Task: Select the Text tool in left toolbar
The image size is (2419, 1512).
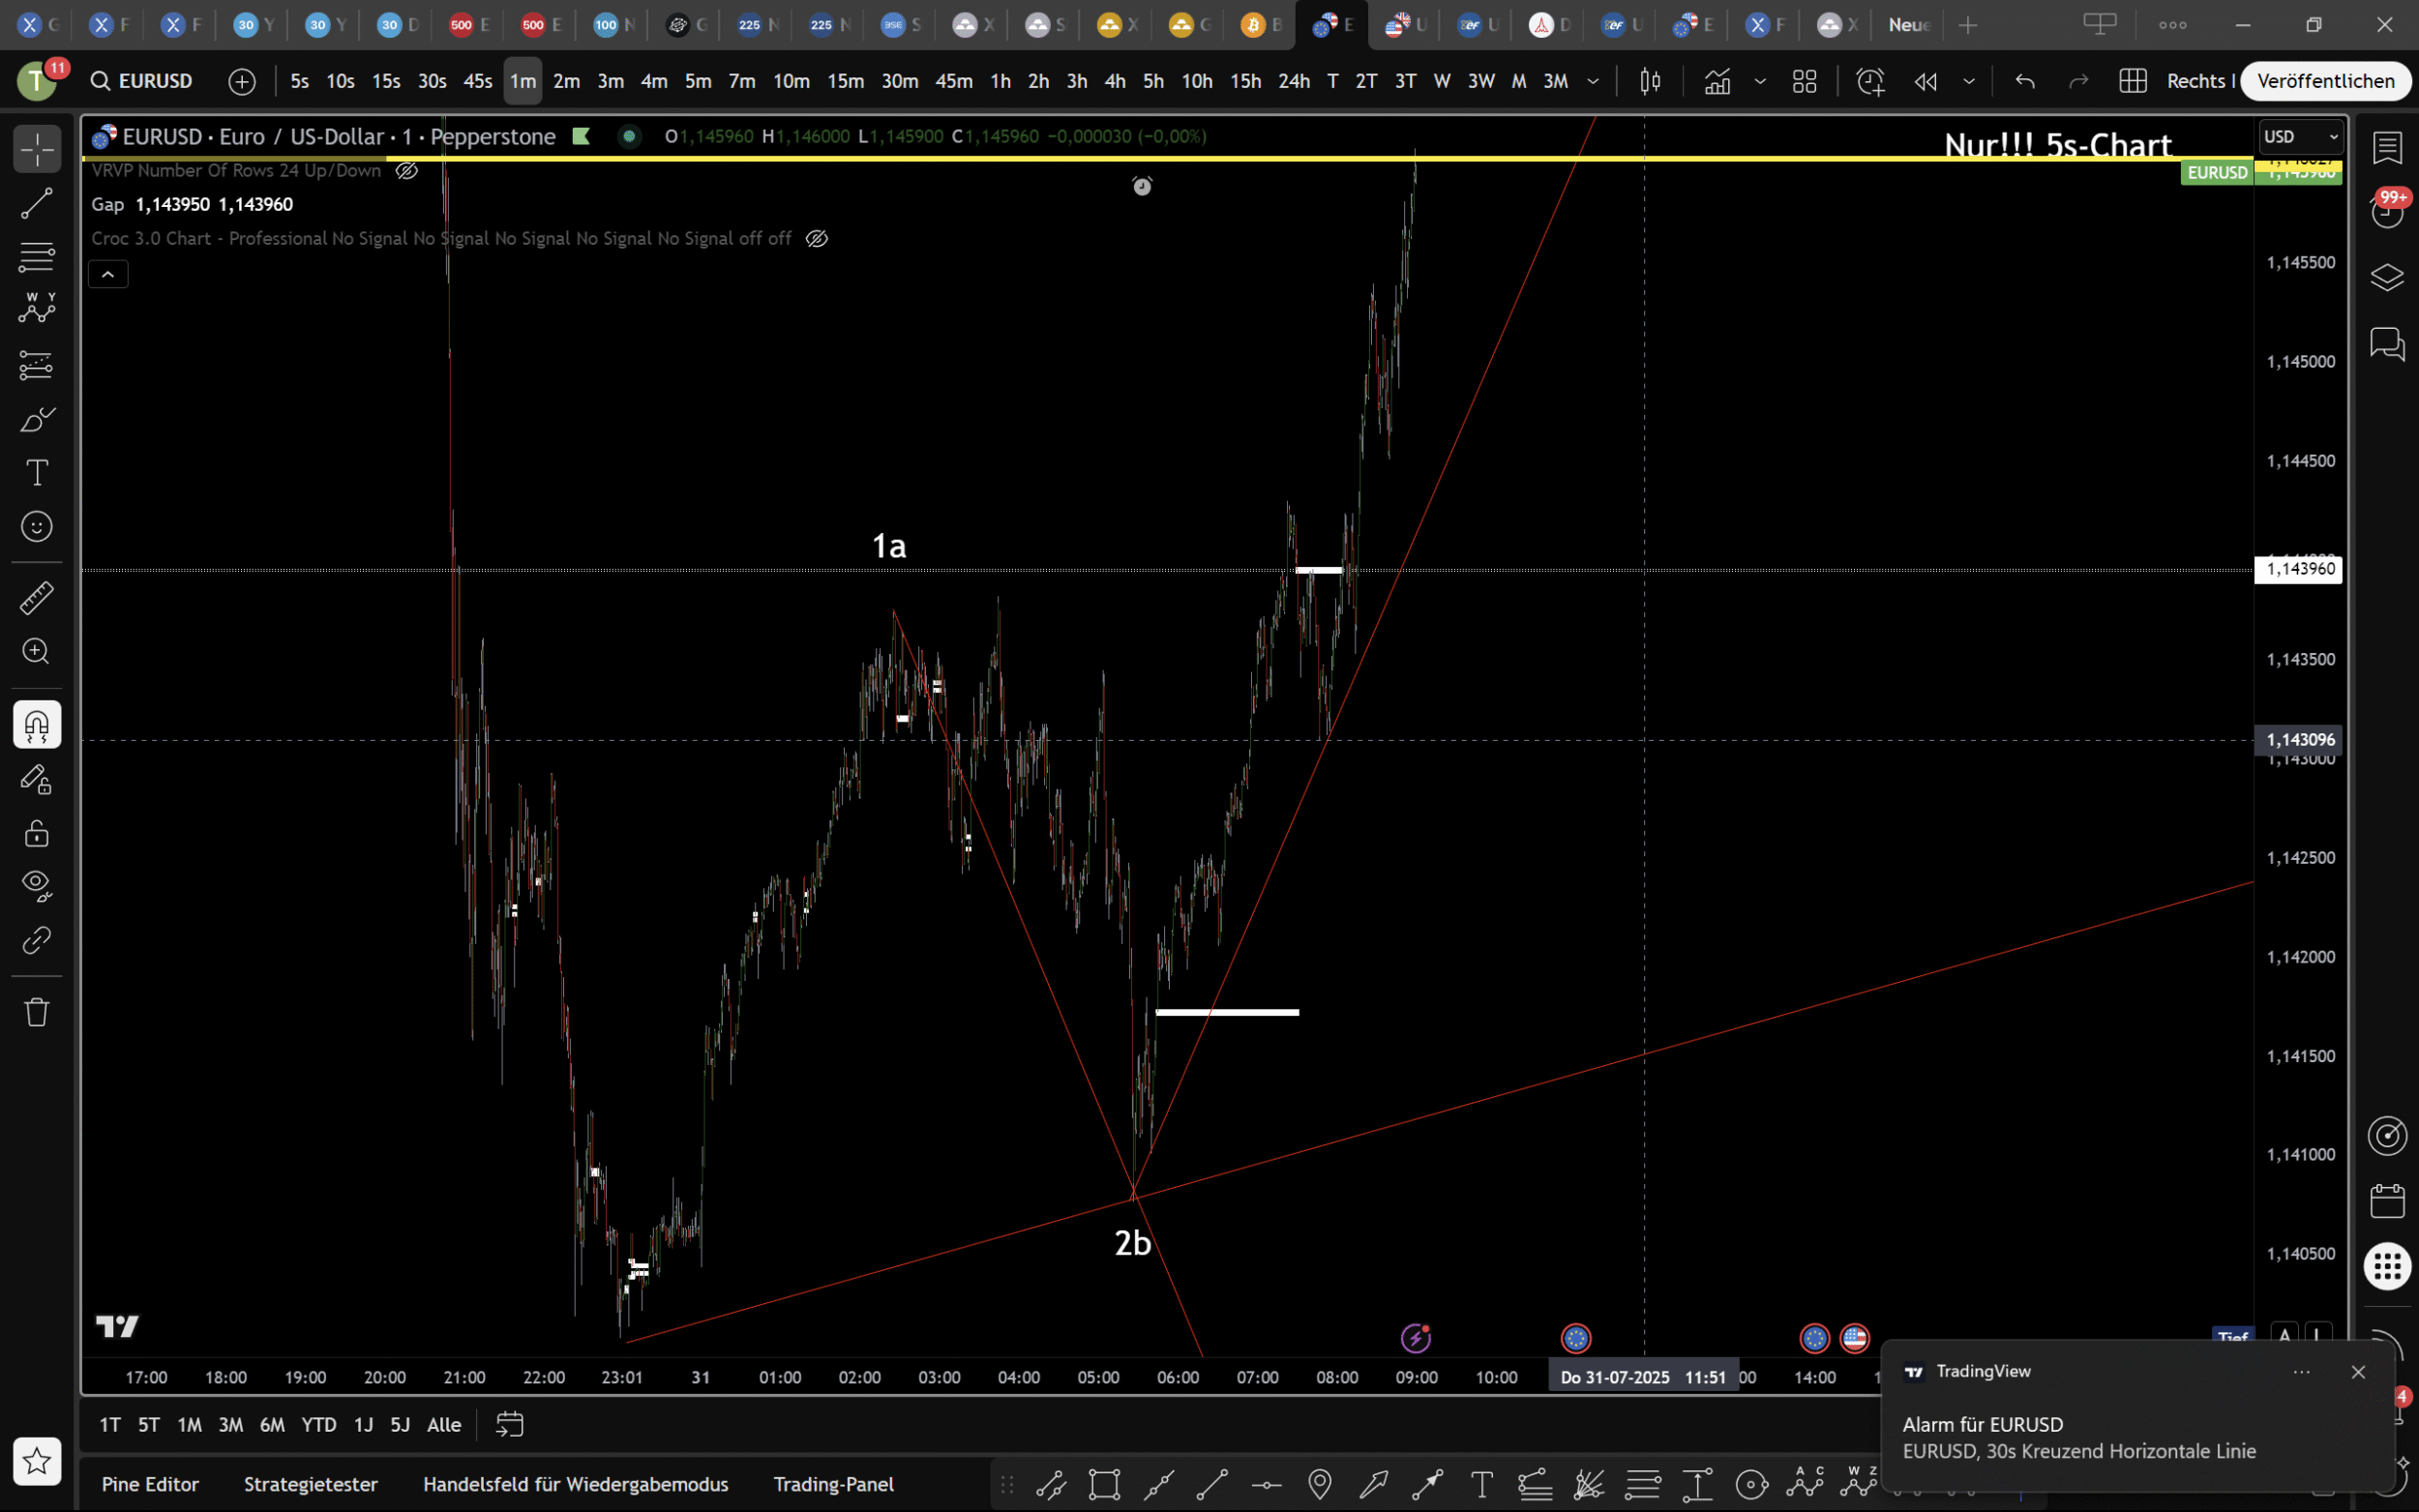Action: (37, 472)
